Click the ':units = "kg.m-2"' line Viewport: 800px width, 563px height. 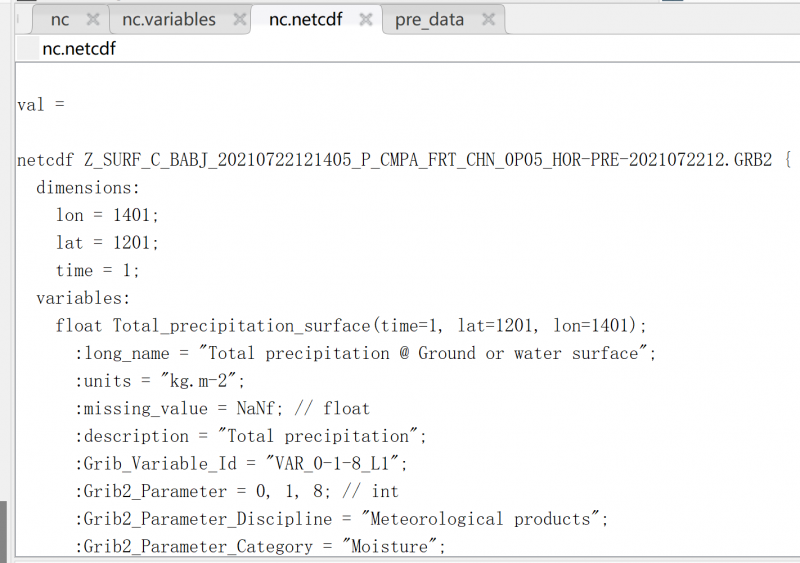pos(160,381)
